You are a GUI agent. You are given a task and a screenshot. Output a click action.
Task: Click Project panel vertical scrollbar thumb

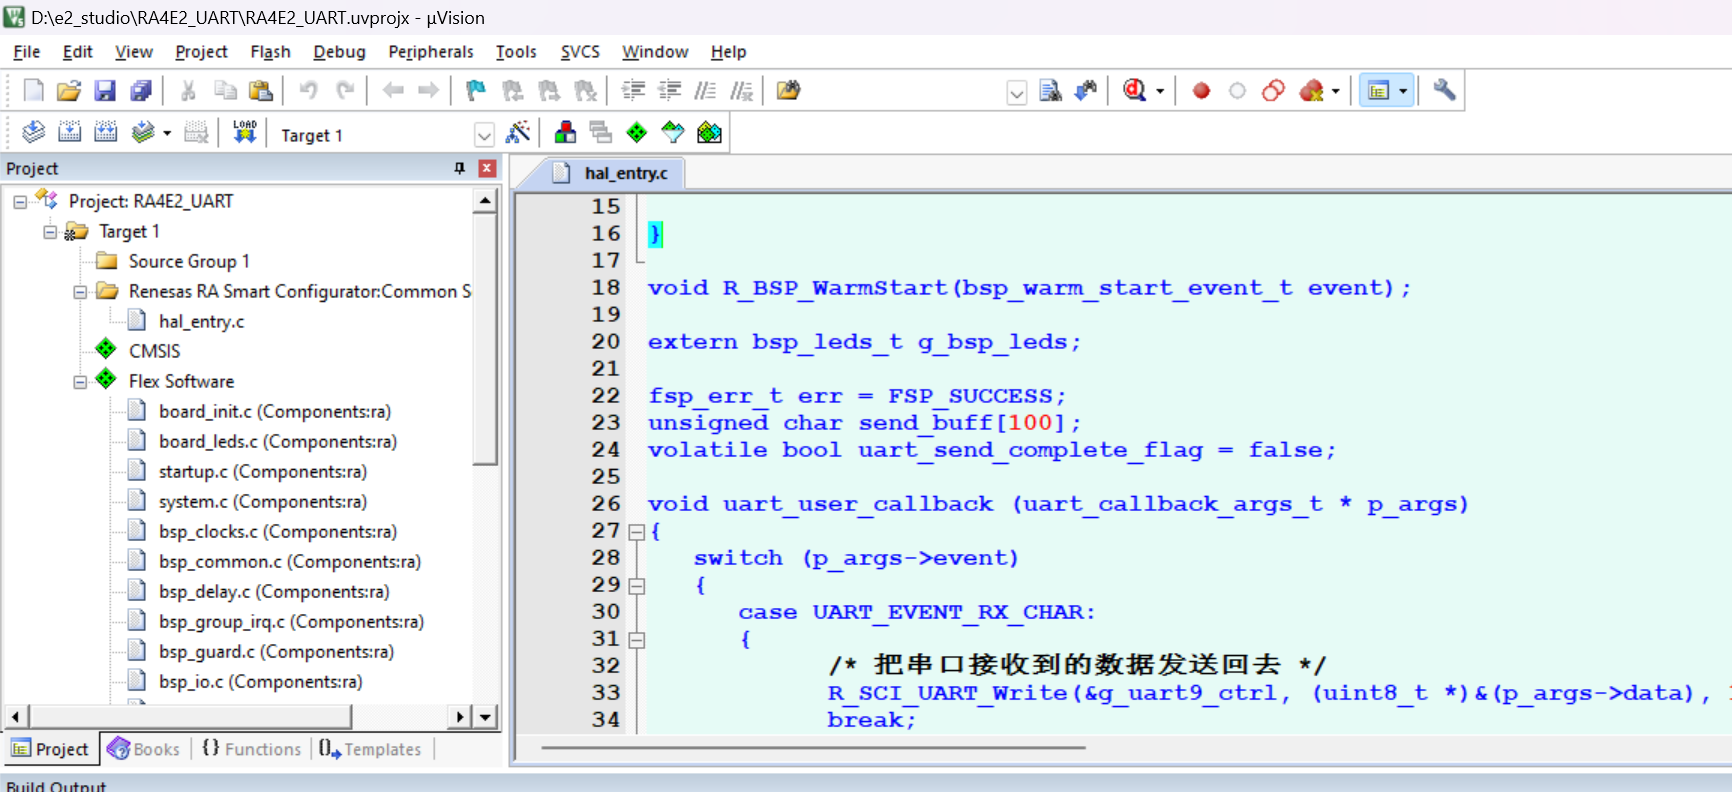pos(485,339)
